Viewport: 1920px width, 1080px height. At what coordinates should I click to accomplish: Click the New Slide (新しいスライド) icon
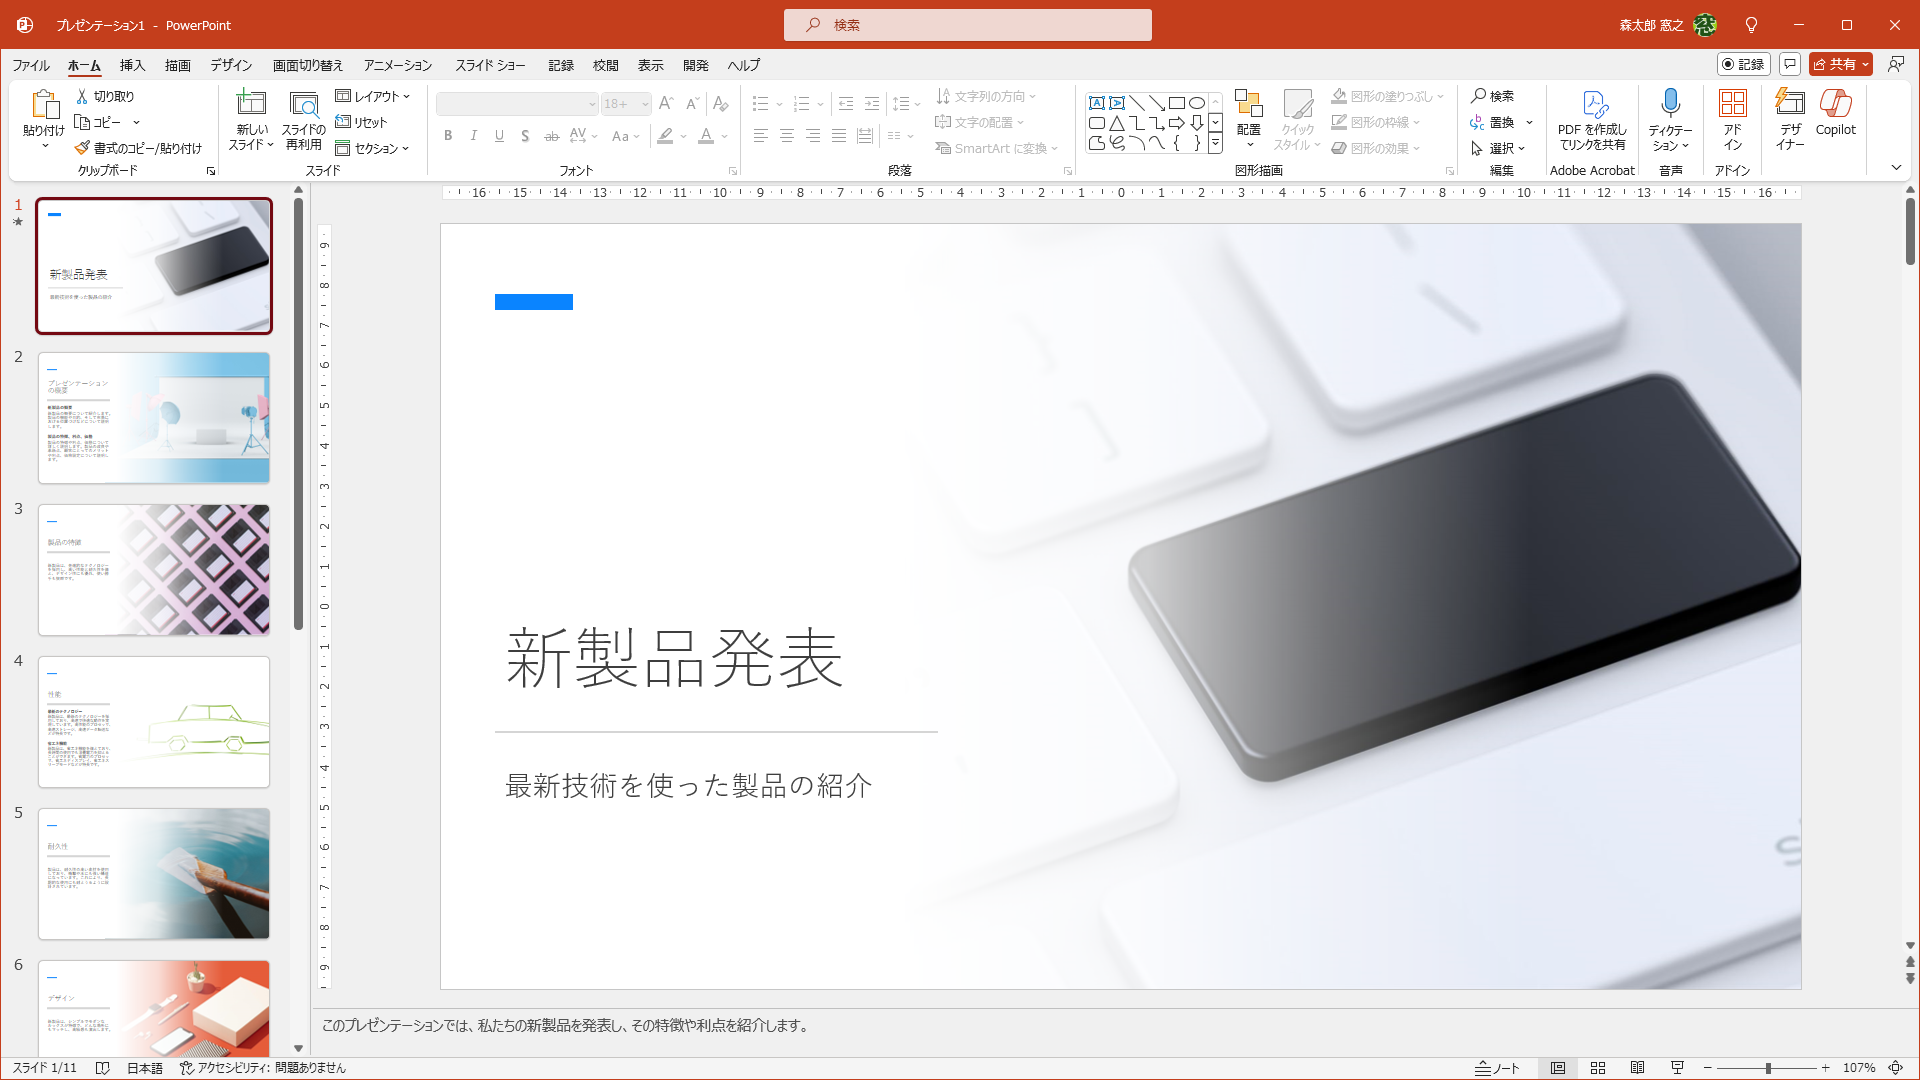(251, 104)
